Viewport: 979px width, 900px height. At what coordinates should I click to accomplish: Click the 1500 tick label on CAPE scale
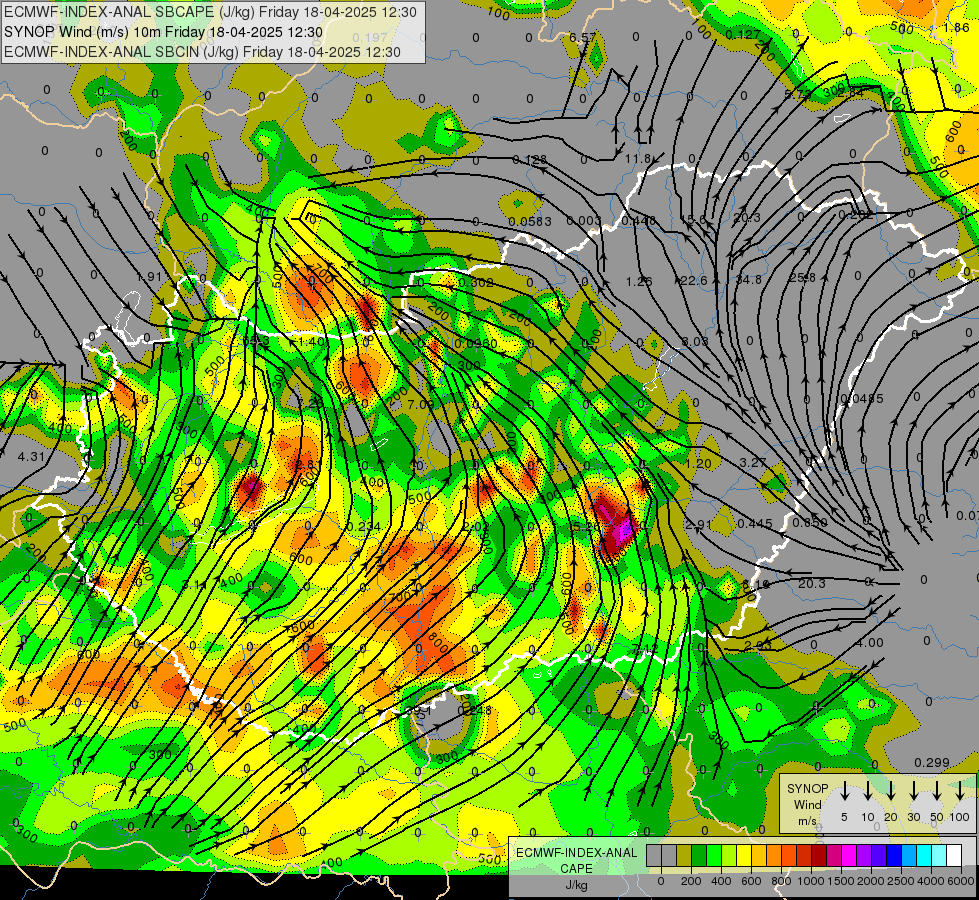click(842, 881)
